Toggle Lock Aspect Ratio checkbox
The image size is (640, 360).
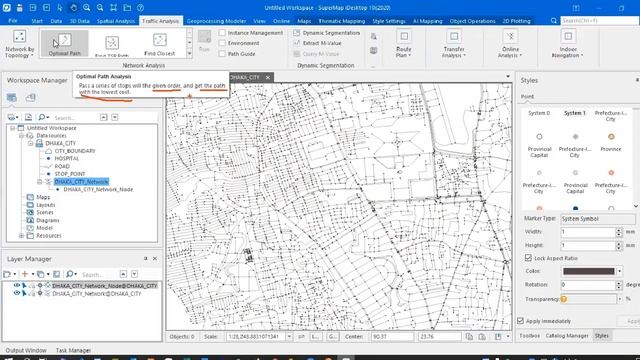(528, 258)
